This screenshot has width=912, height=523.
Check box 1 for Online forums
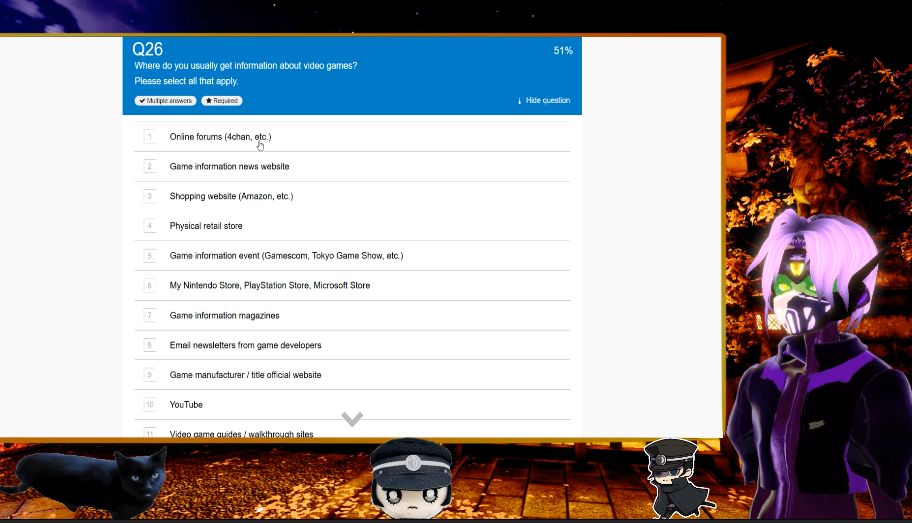click(x=149, y=137)
